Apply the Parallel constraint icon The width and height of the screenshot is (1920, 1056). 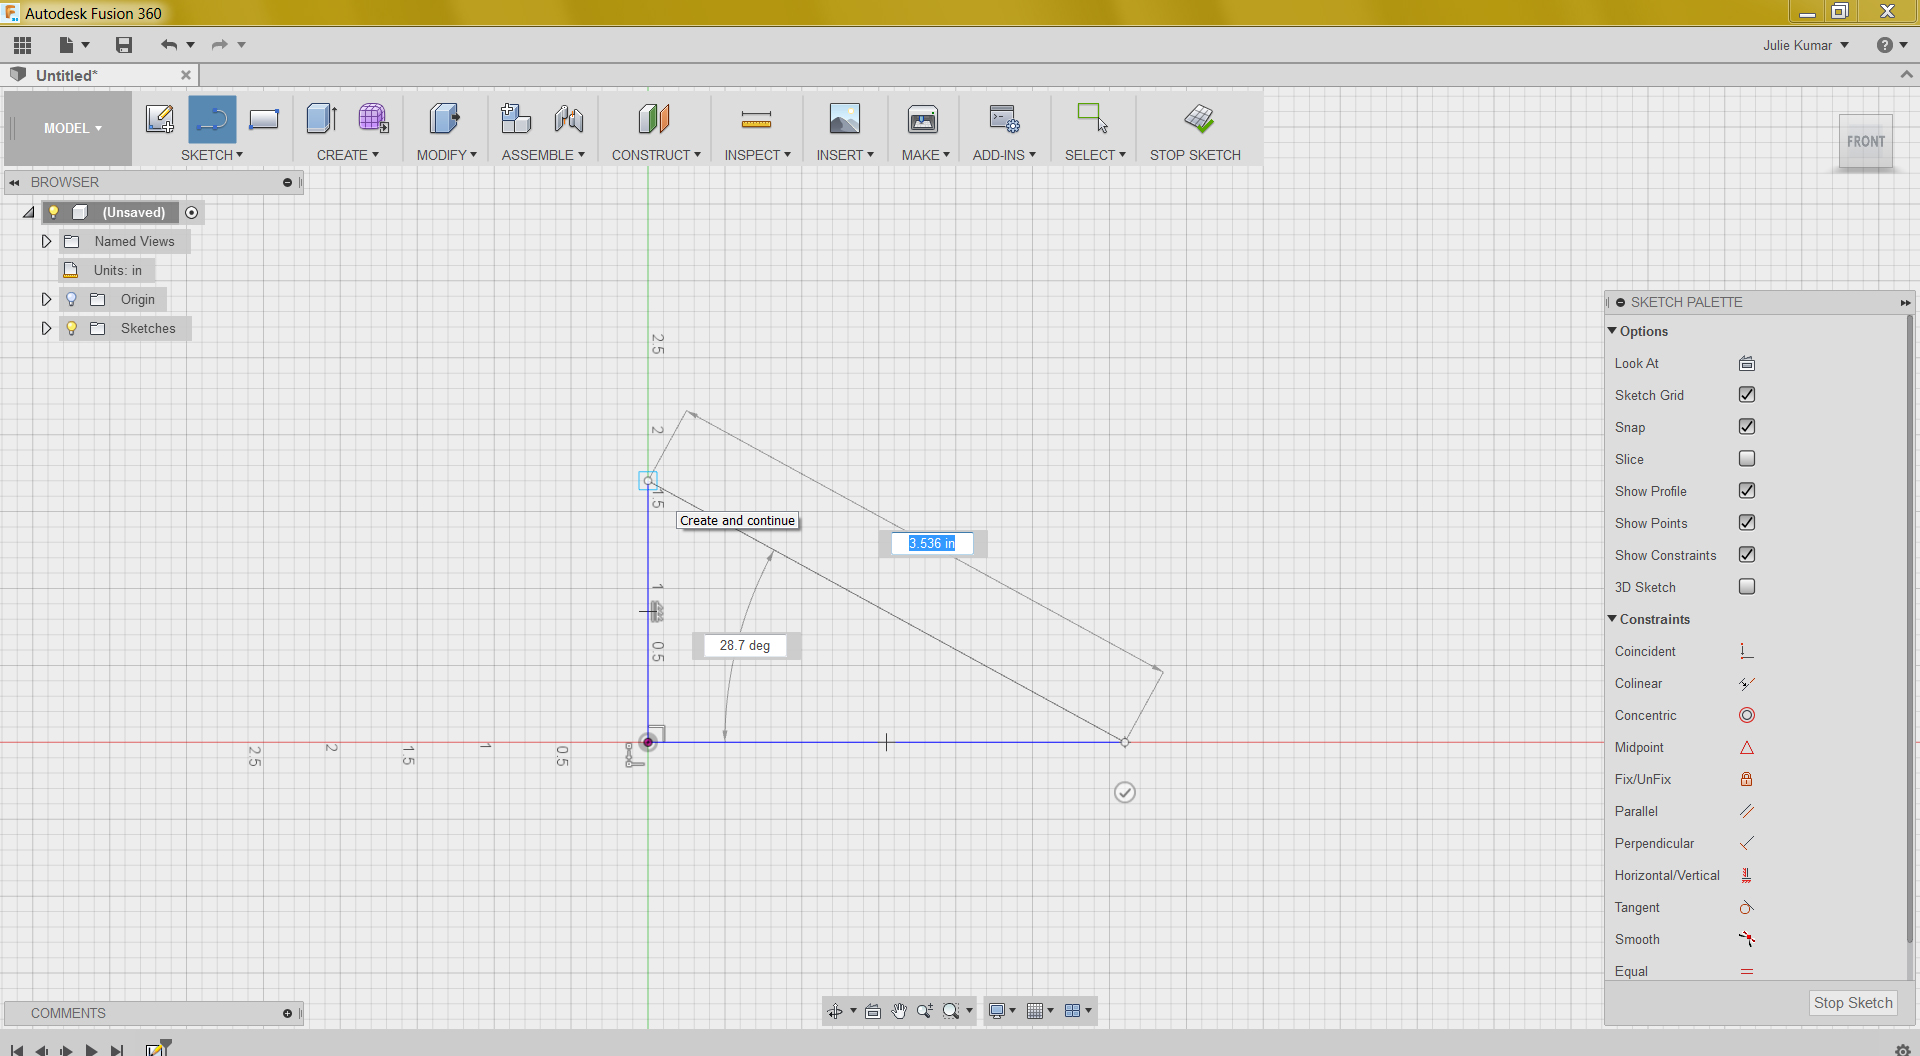[x=1747, y=811]
